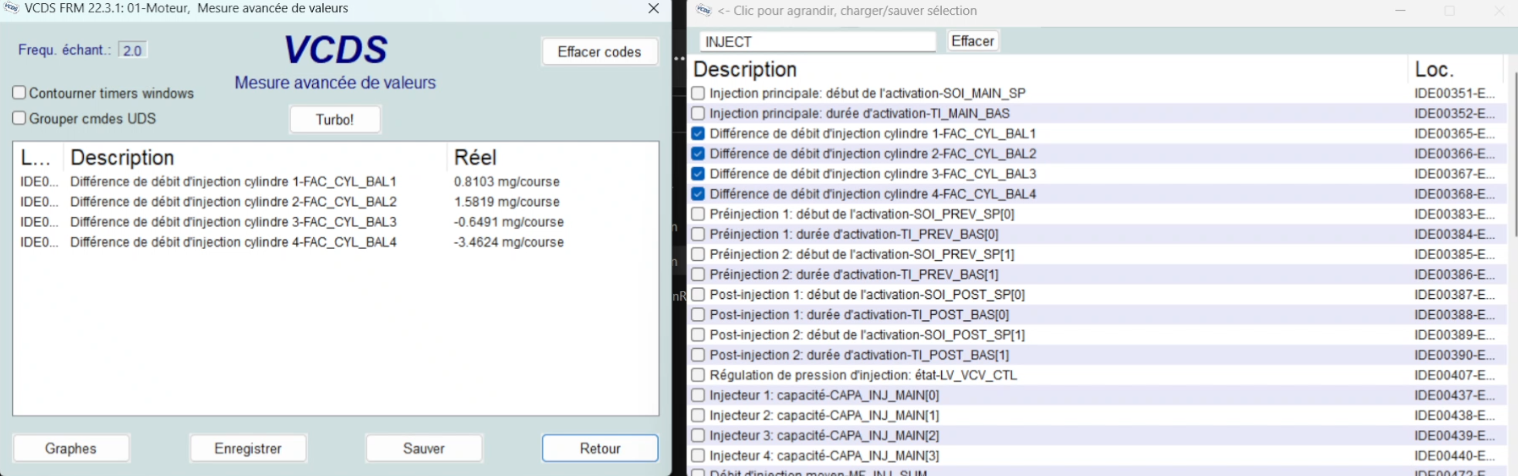Click the Sauver button
This screenshot has width=1518, height=476.
tap(424, 448)
